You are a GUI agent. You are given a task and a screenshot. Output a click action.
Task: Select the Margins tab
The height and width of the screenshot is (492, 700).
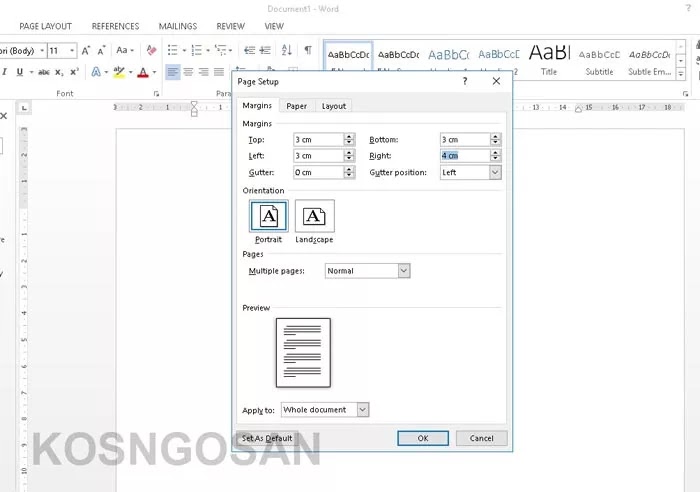point(257,105)
